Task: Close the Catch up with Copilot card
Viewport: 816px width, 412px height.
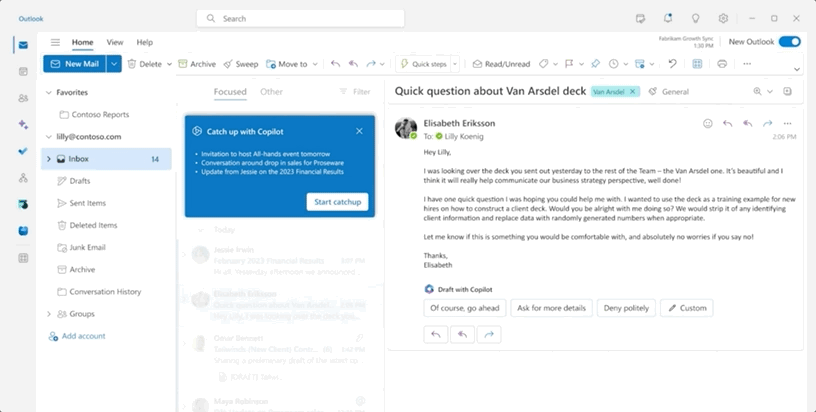Action: (359, 131)
